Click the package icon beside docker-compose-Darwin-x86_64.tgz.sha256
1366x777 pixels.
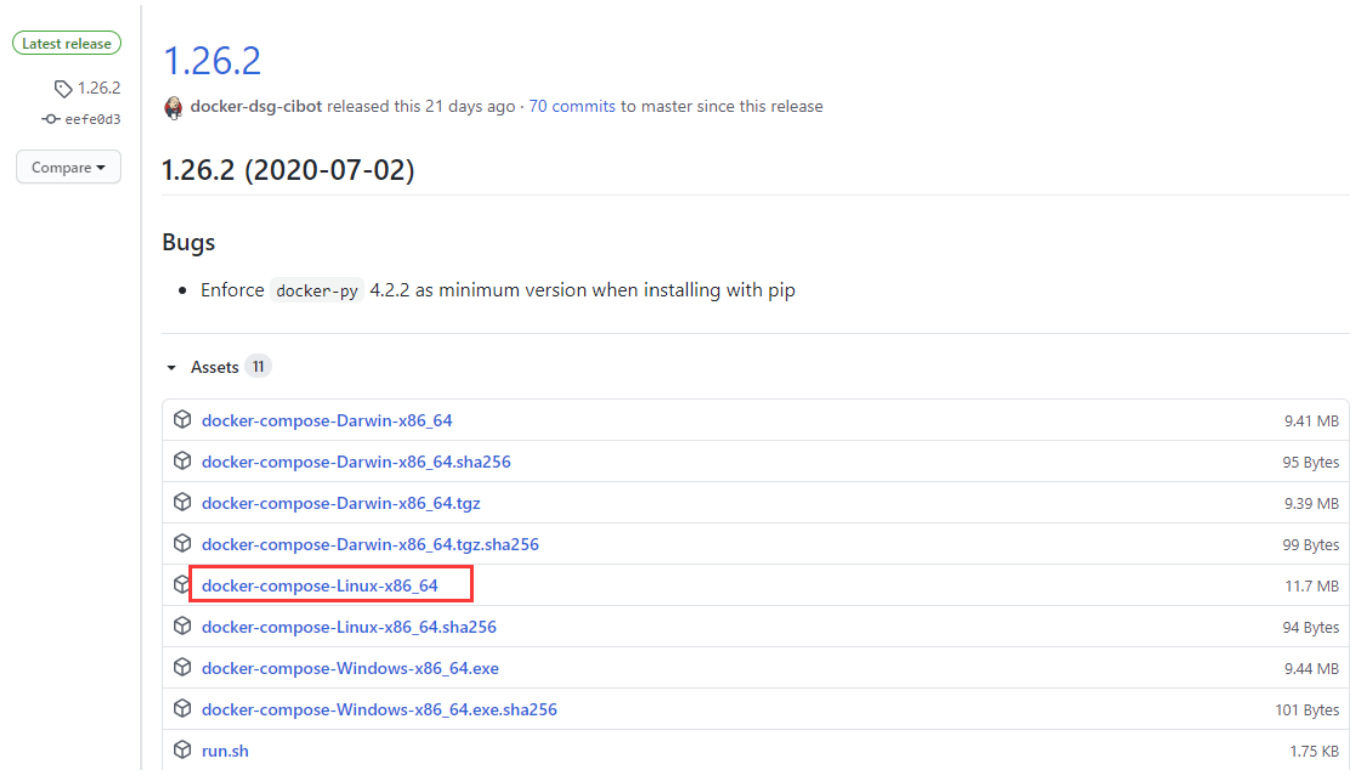(x=182, y=543)
